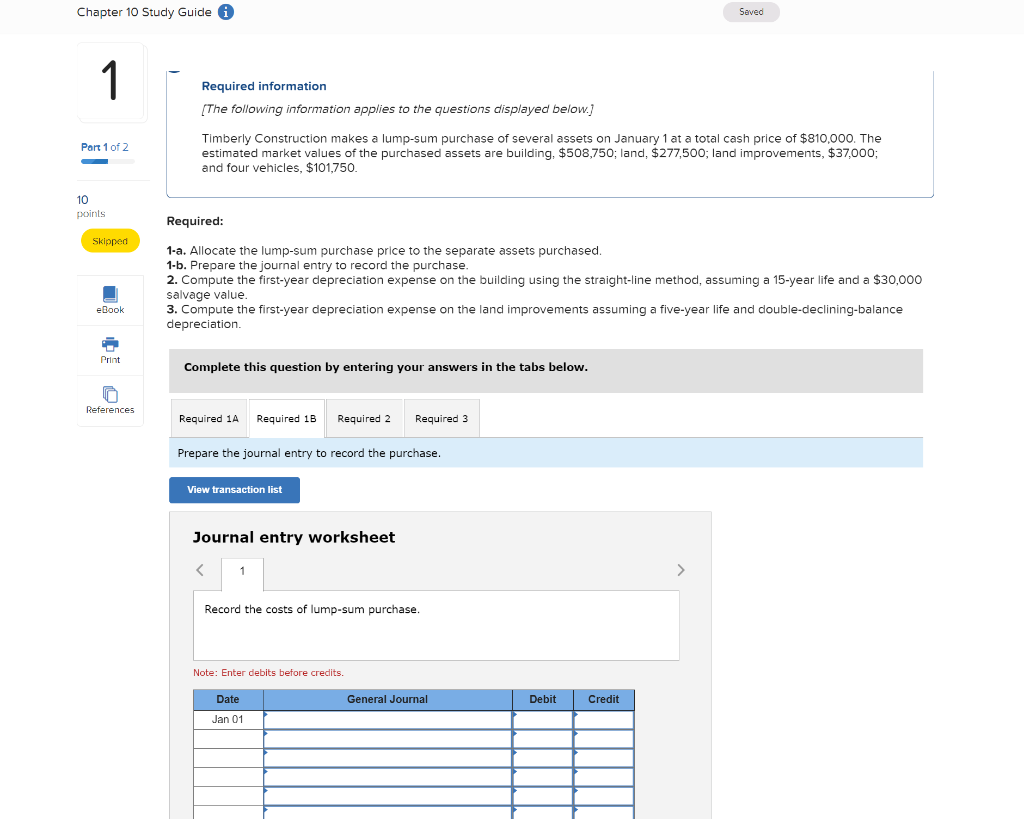The width and height of the screenshot is (1024, 819).
Task: Select the Required 1B tab
Action: pos(287,419)
